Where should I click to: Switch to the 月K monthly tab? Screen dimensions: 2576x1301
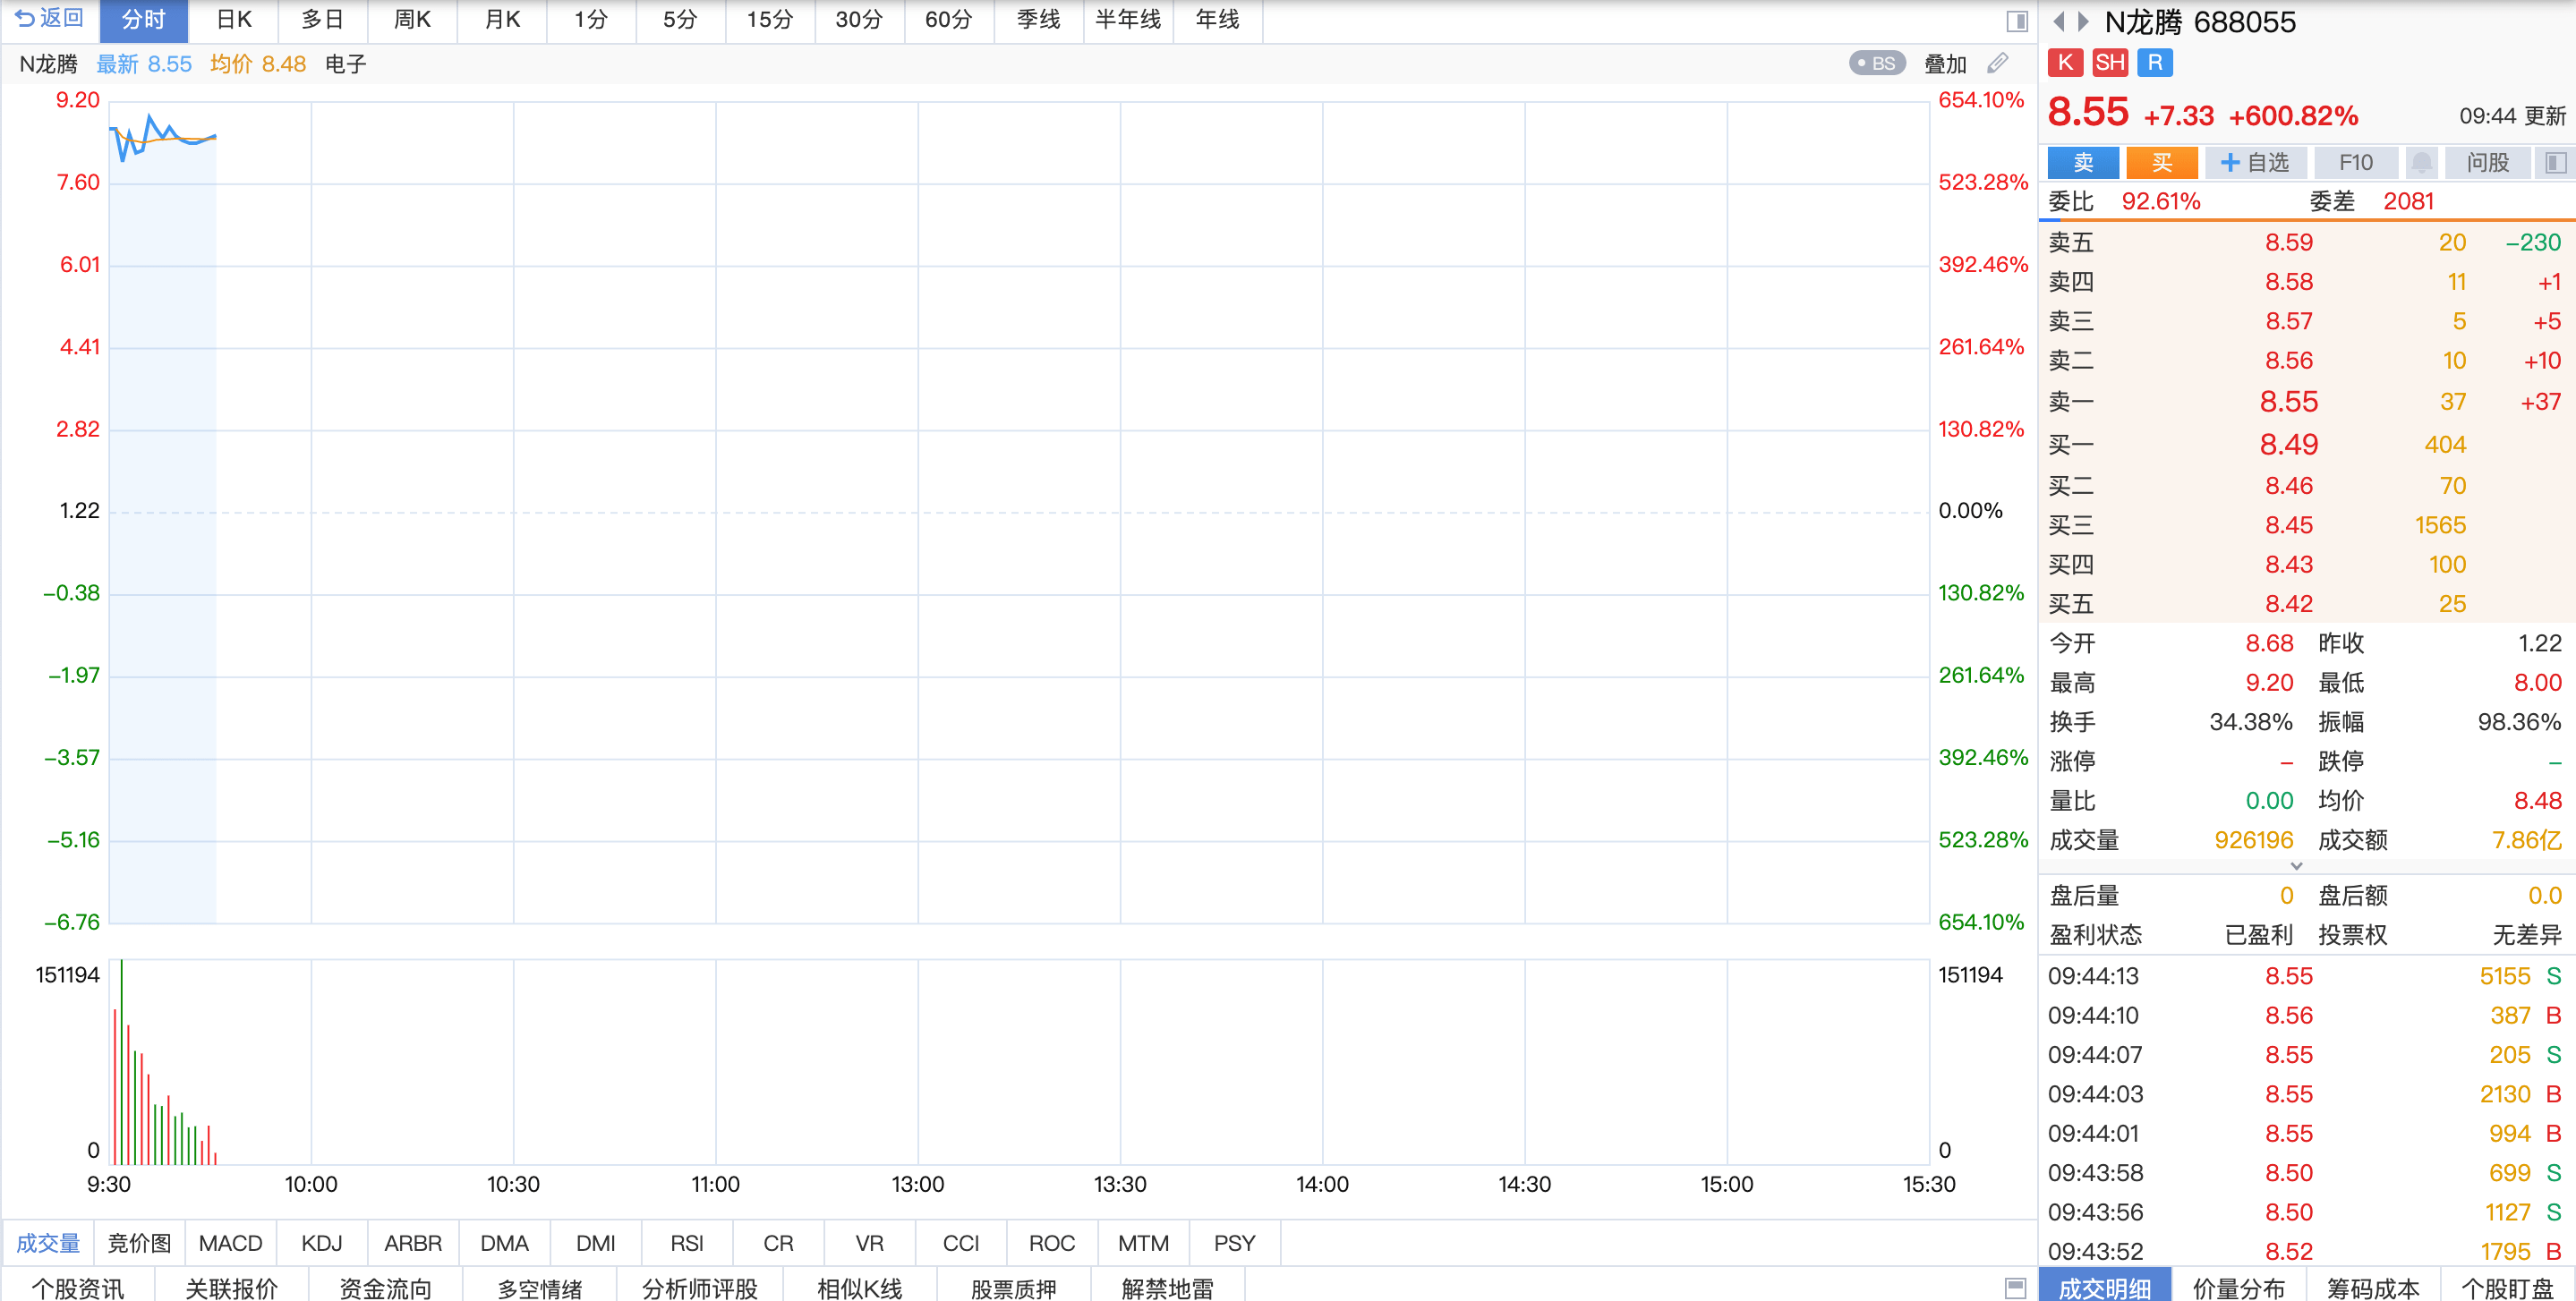[502, 20]
